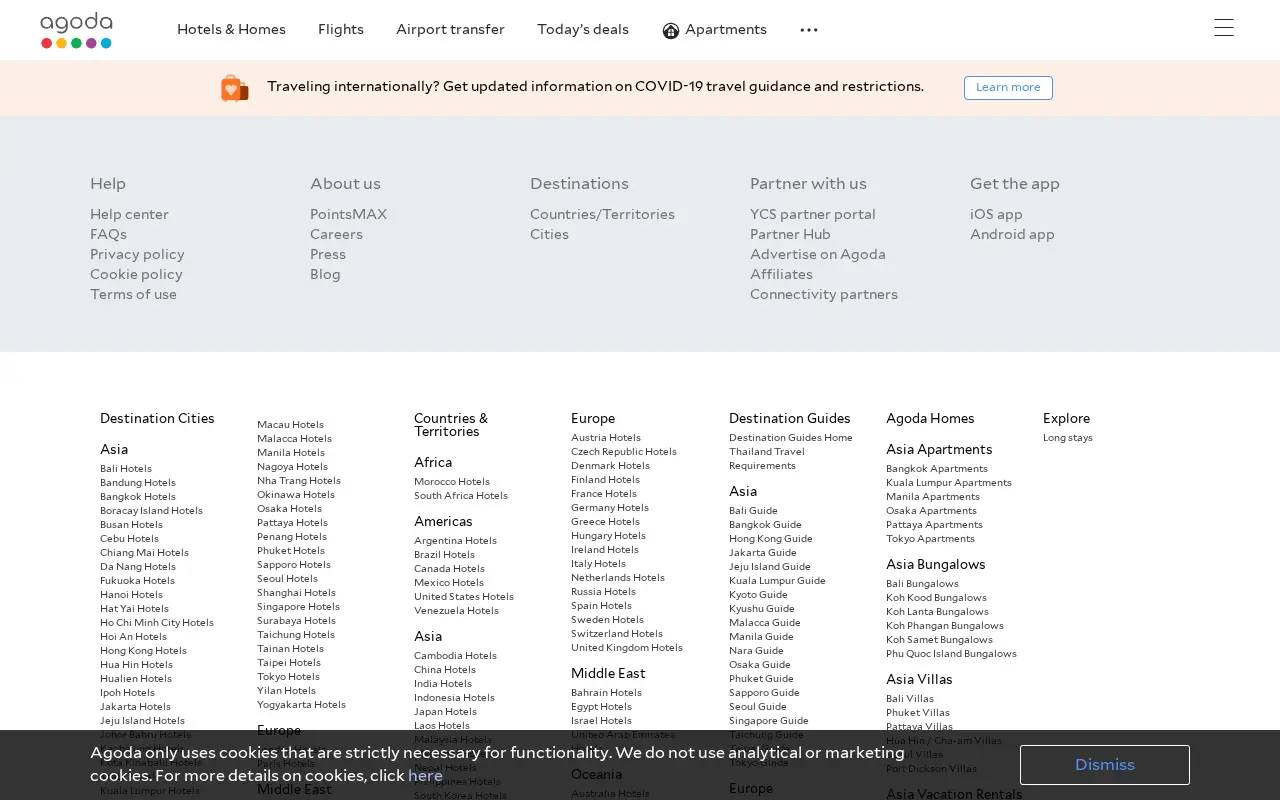Open Help center link
Viewport: 1280px width, 800px height.
(x=129, y=214)
